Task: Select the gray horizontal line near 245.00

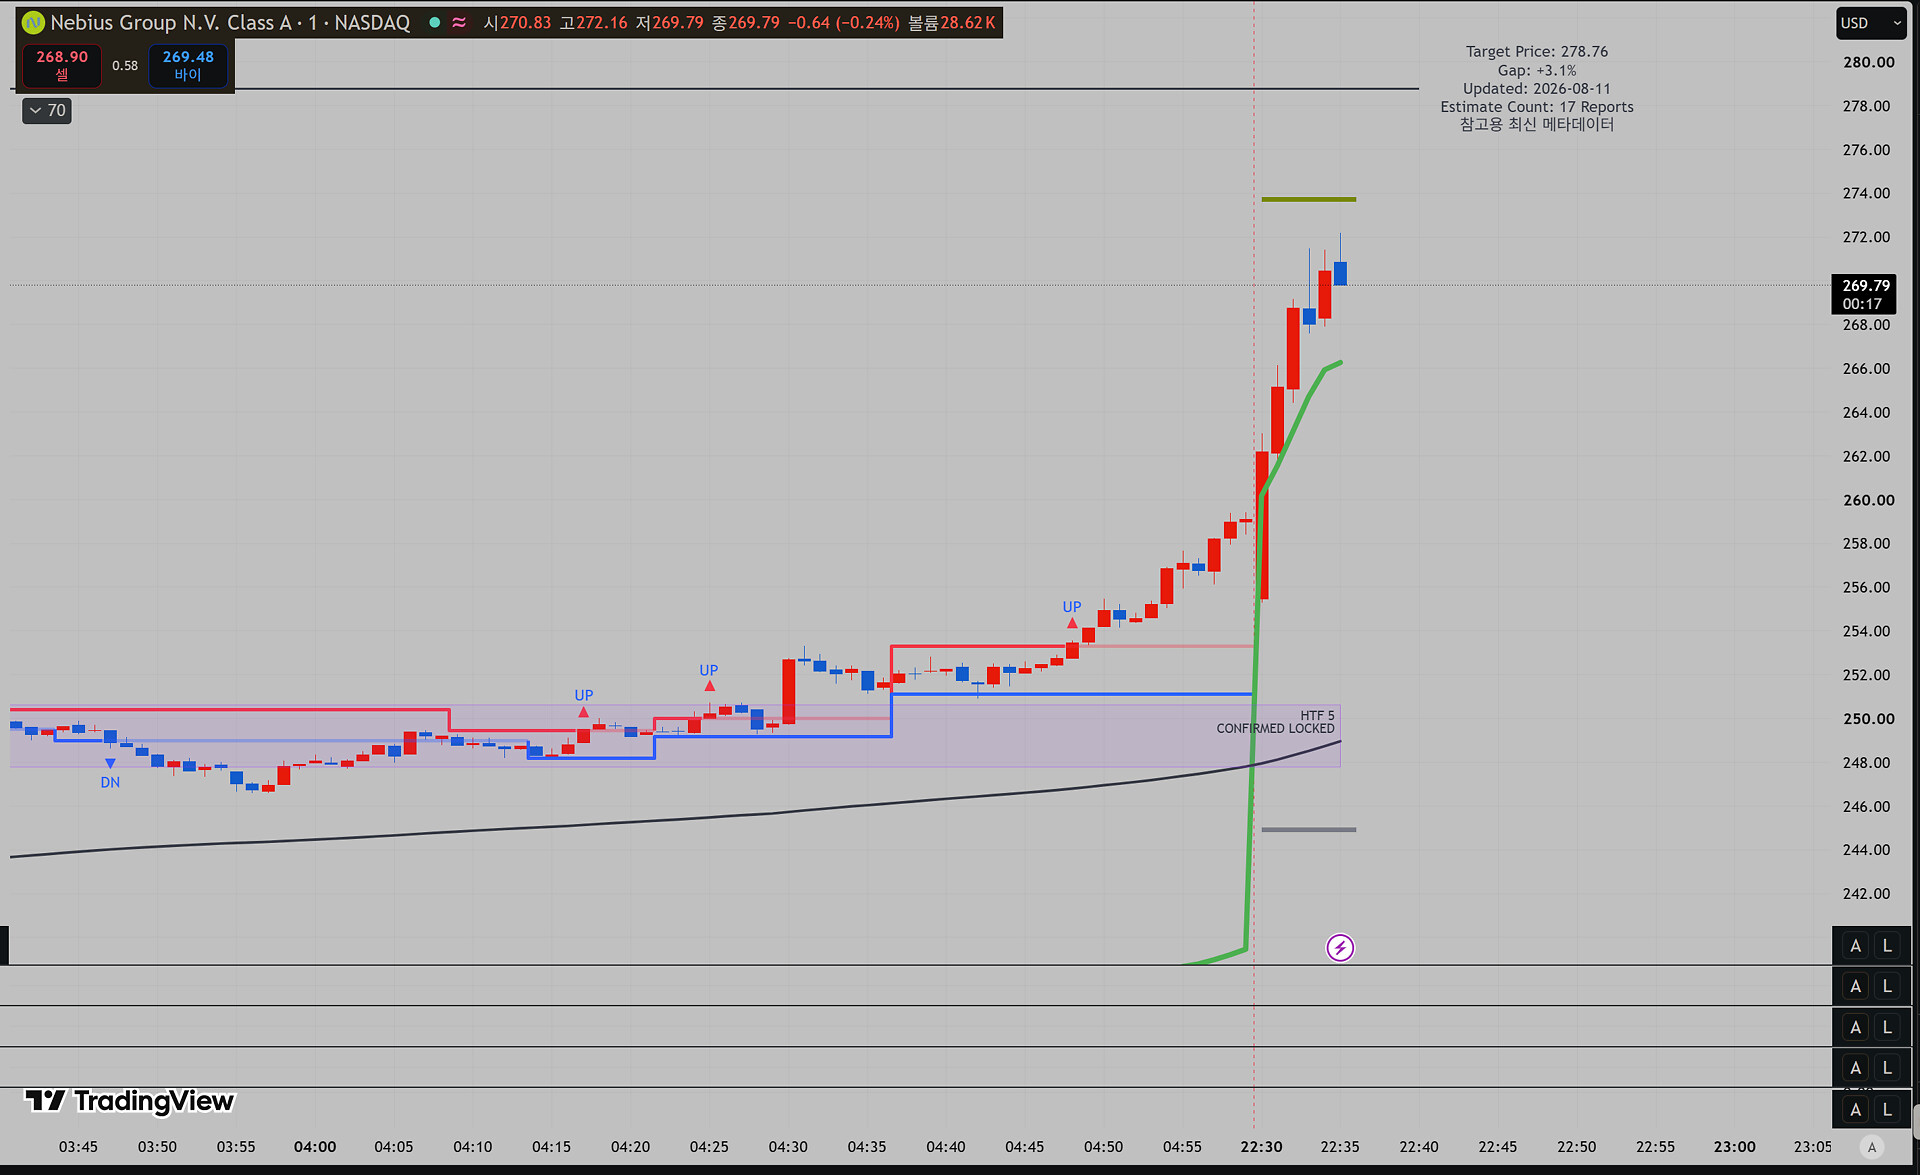Action: coord(1309,829)
